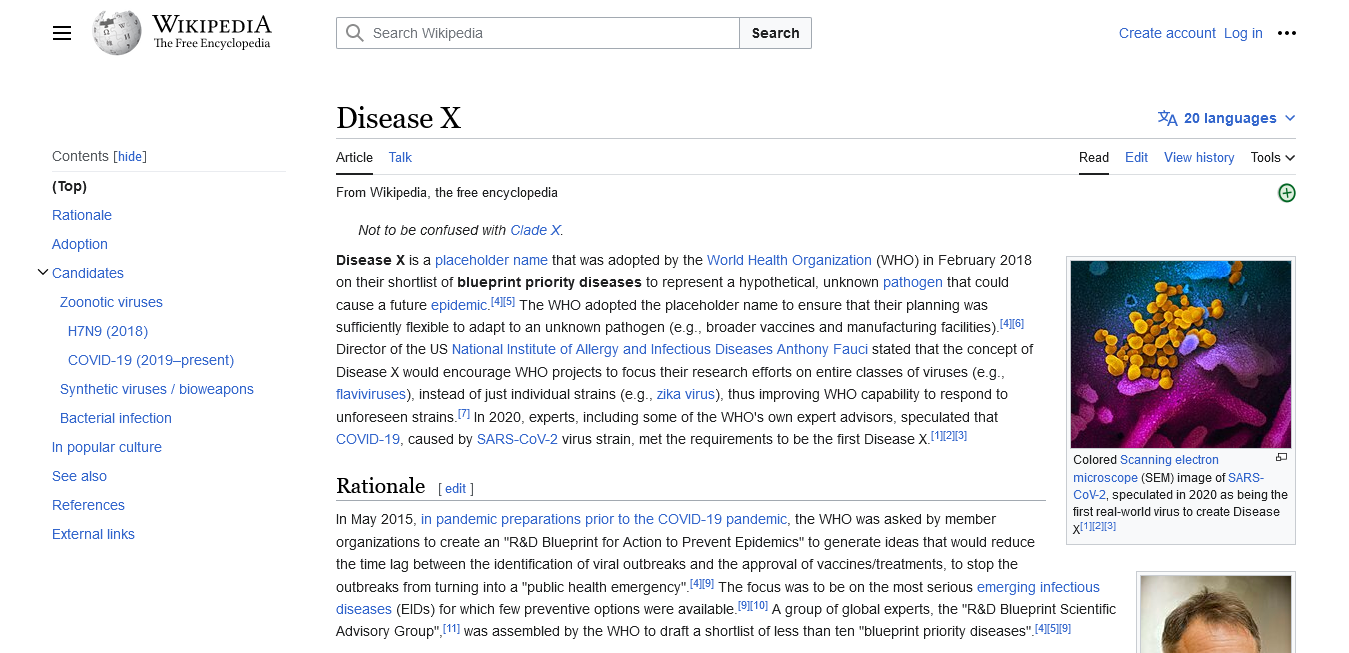Click the Search button

(775, 33)
